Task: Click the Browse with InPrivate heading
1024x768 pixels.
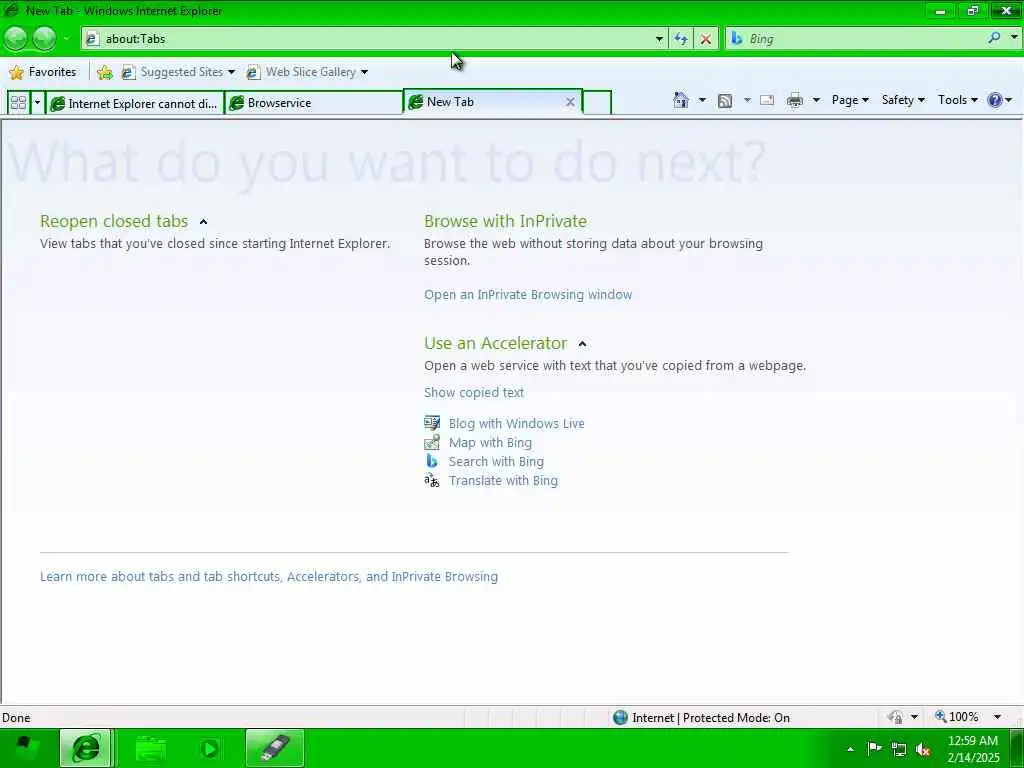Action: tap(505, 221)
